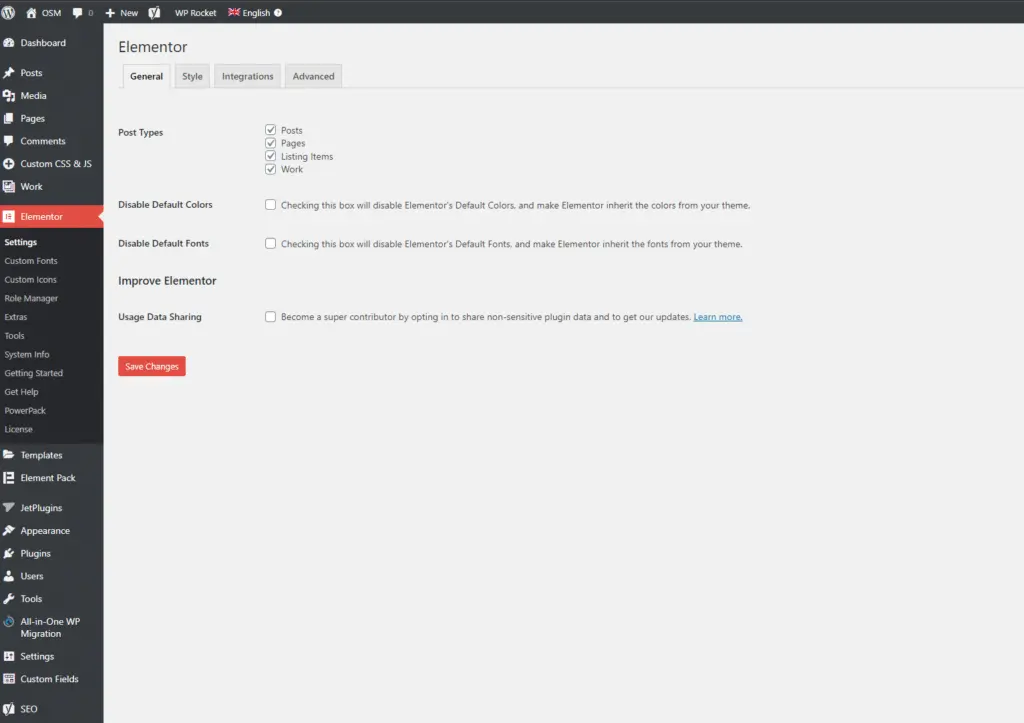Open the License submenu item
This screenshot has height=723, width=1024.
pyautogui.click(x=18, y=429)
